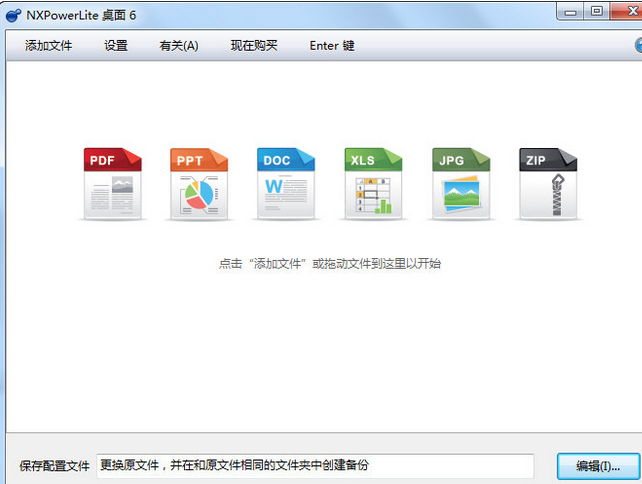Close the NXPowerLite window
This screenshot has height=484, width=642.
coord(628,11)
